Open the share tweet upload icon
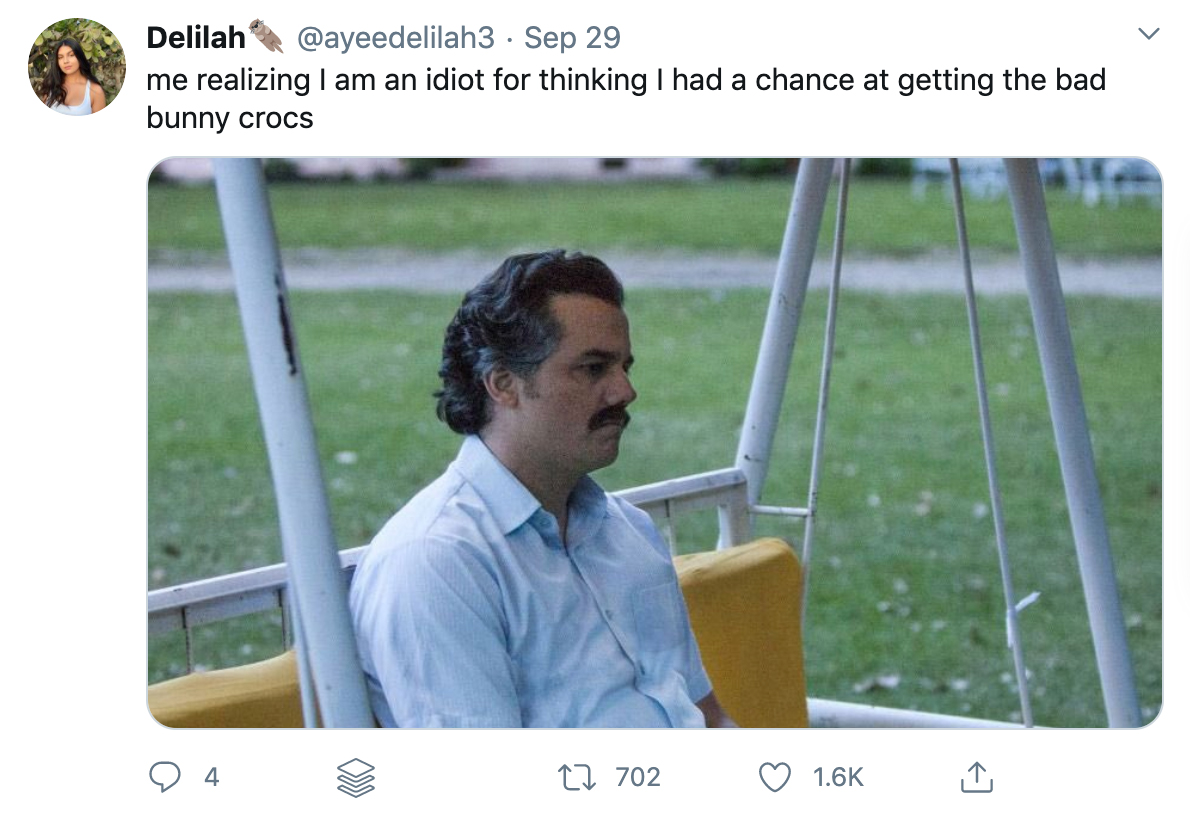Viewport: 1190px width, 820px height. click(x=975, y=777)
